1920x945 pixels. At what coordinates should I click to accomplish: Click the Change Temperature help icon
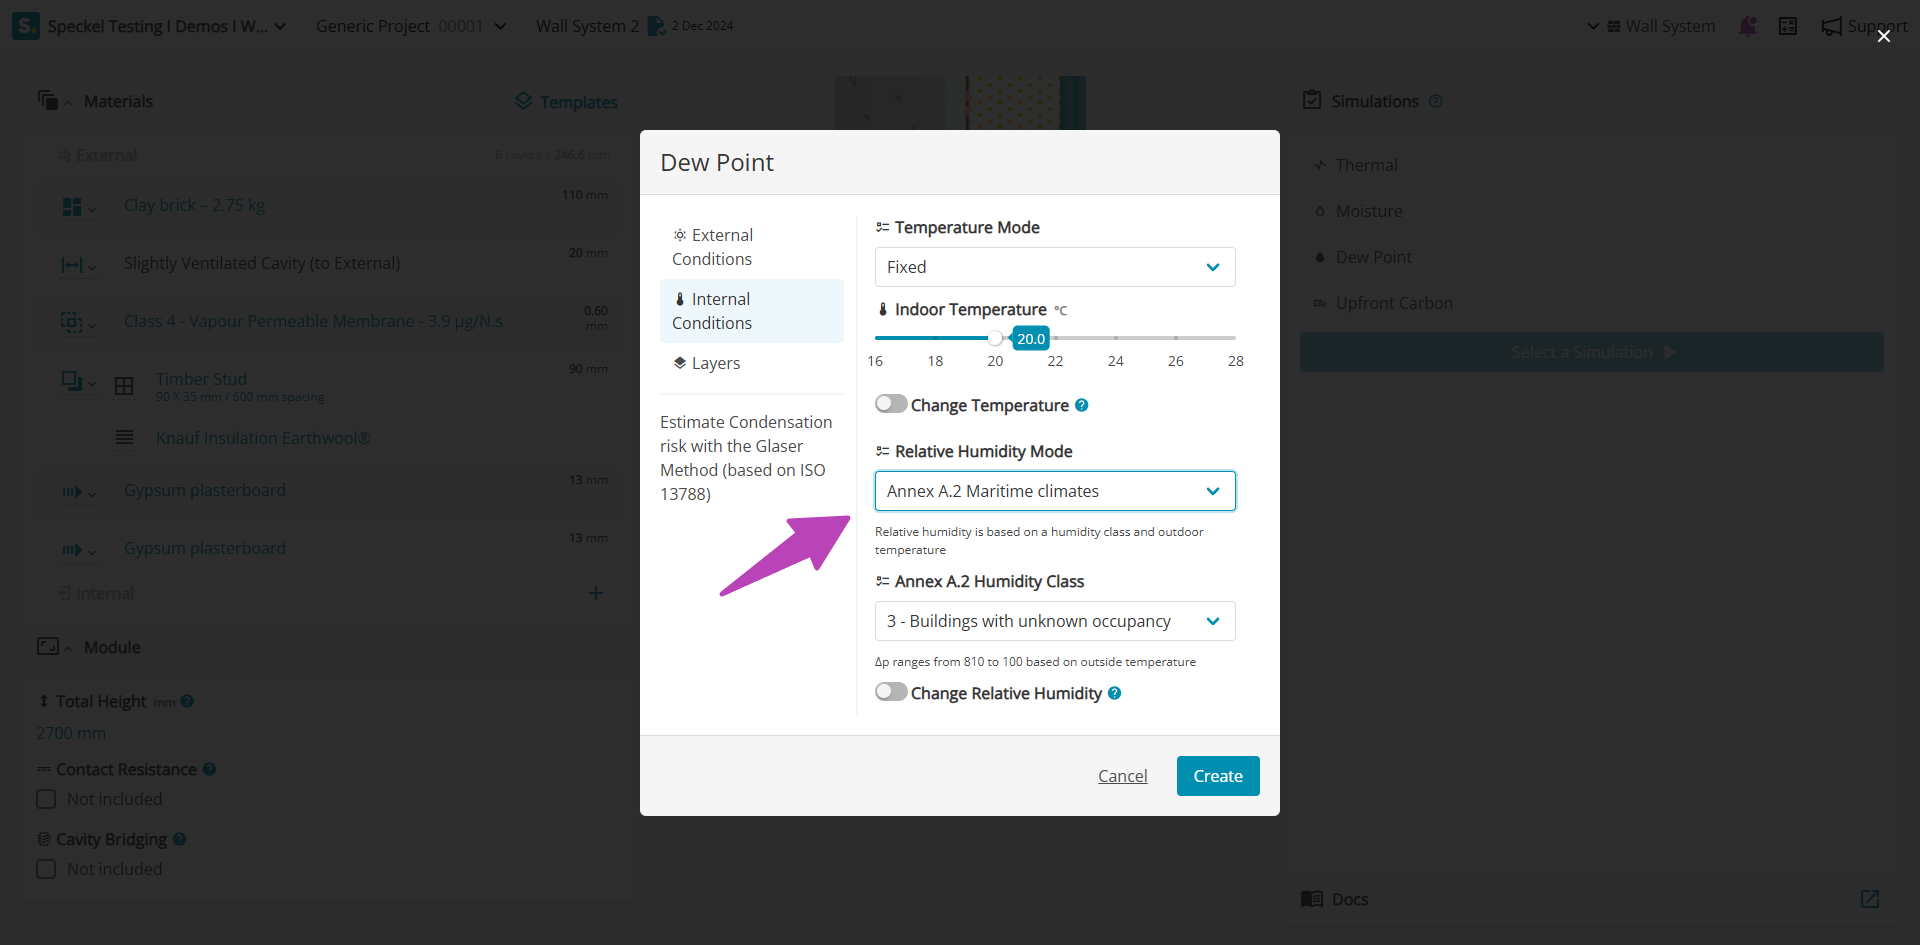(x=1082, y=405)
